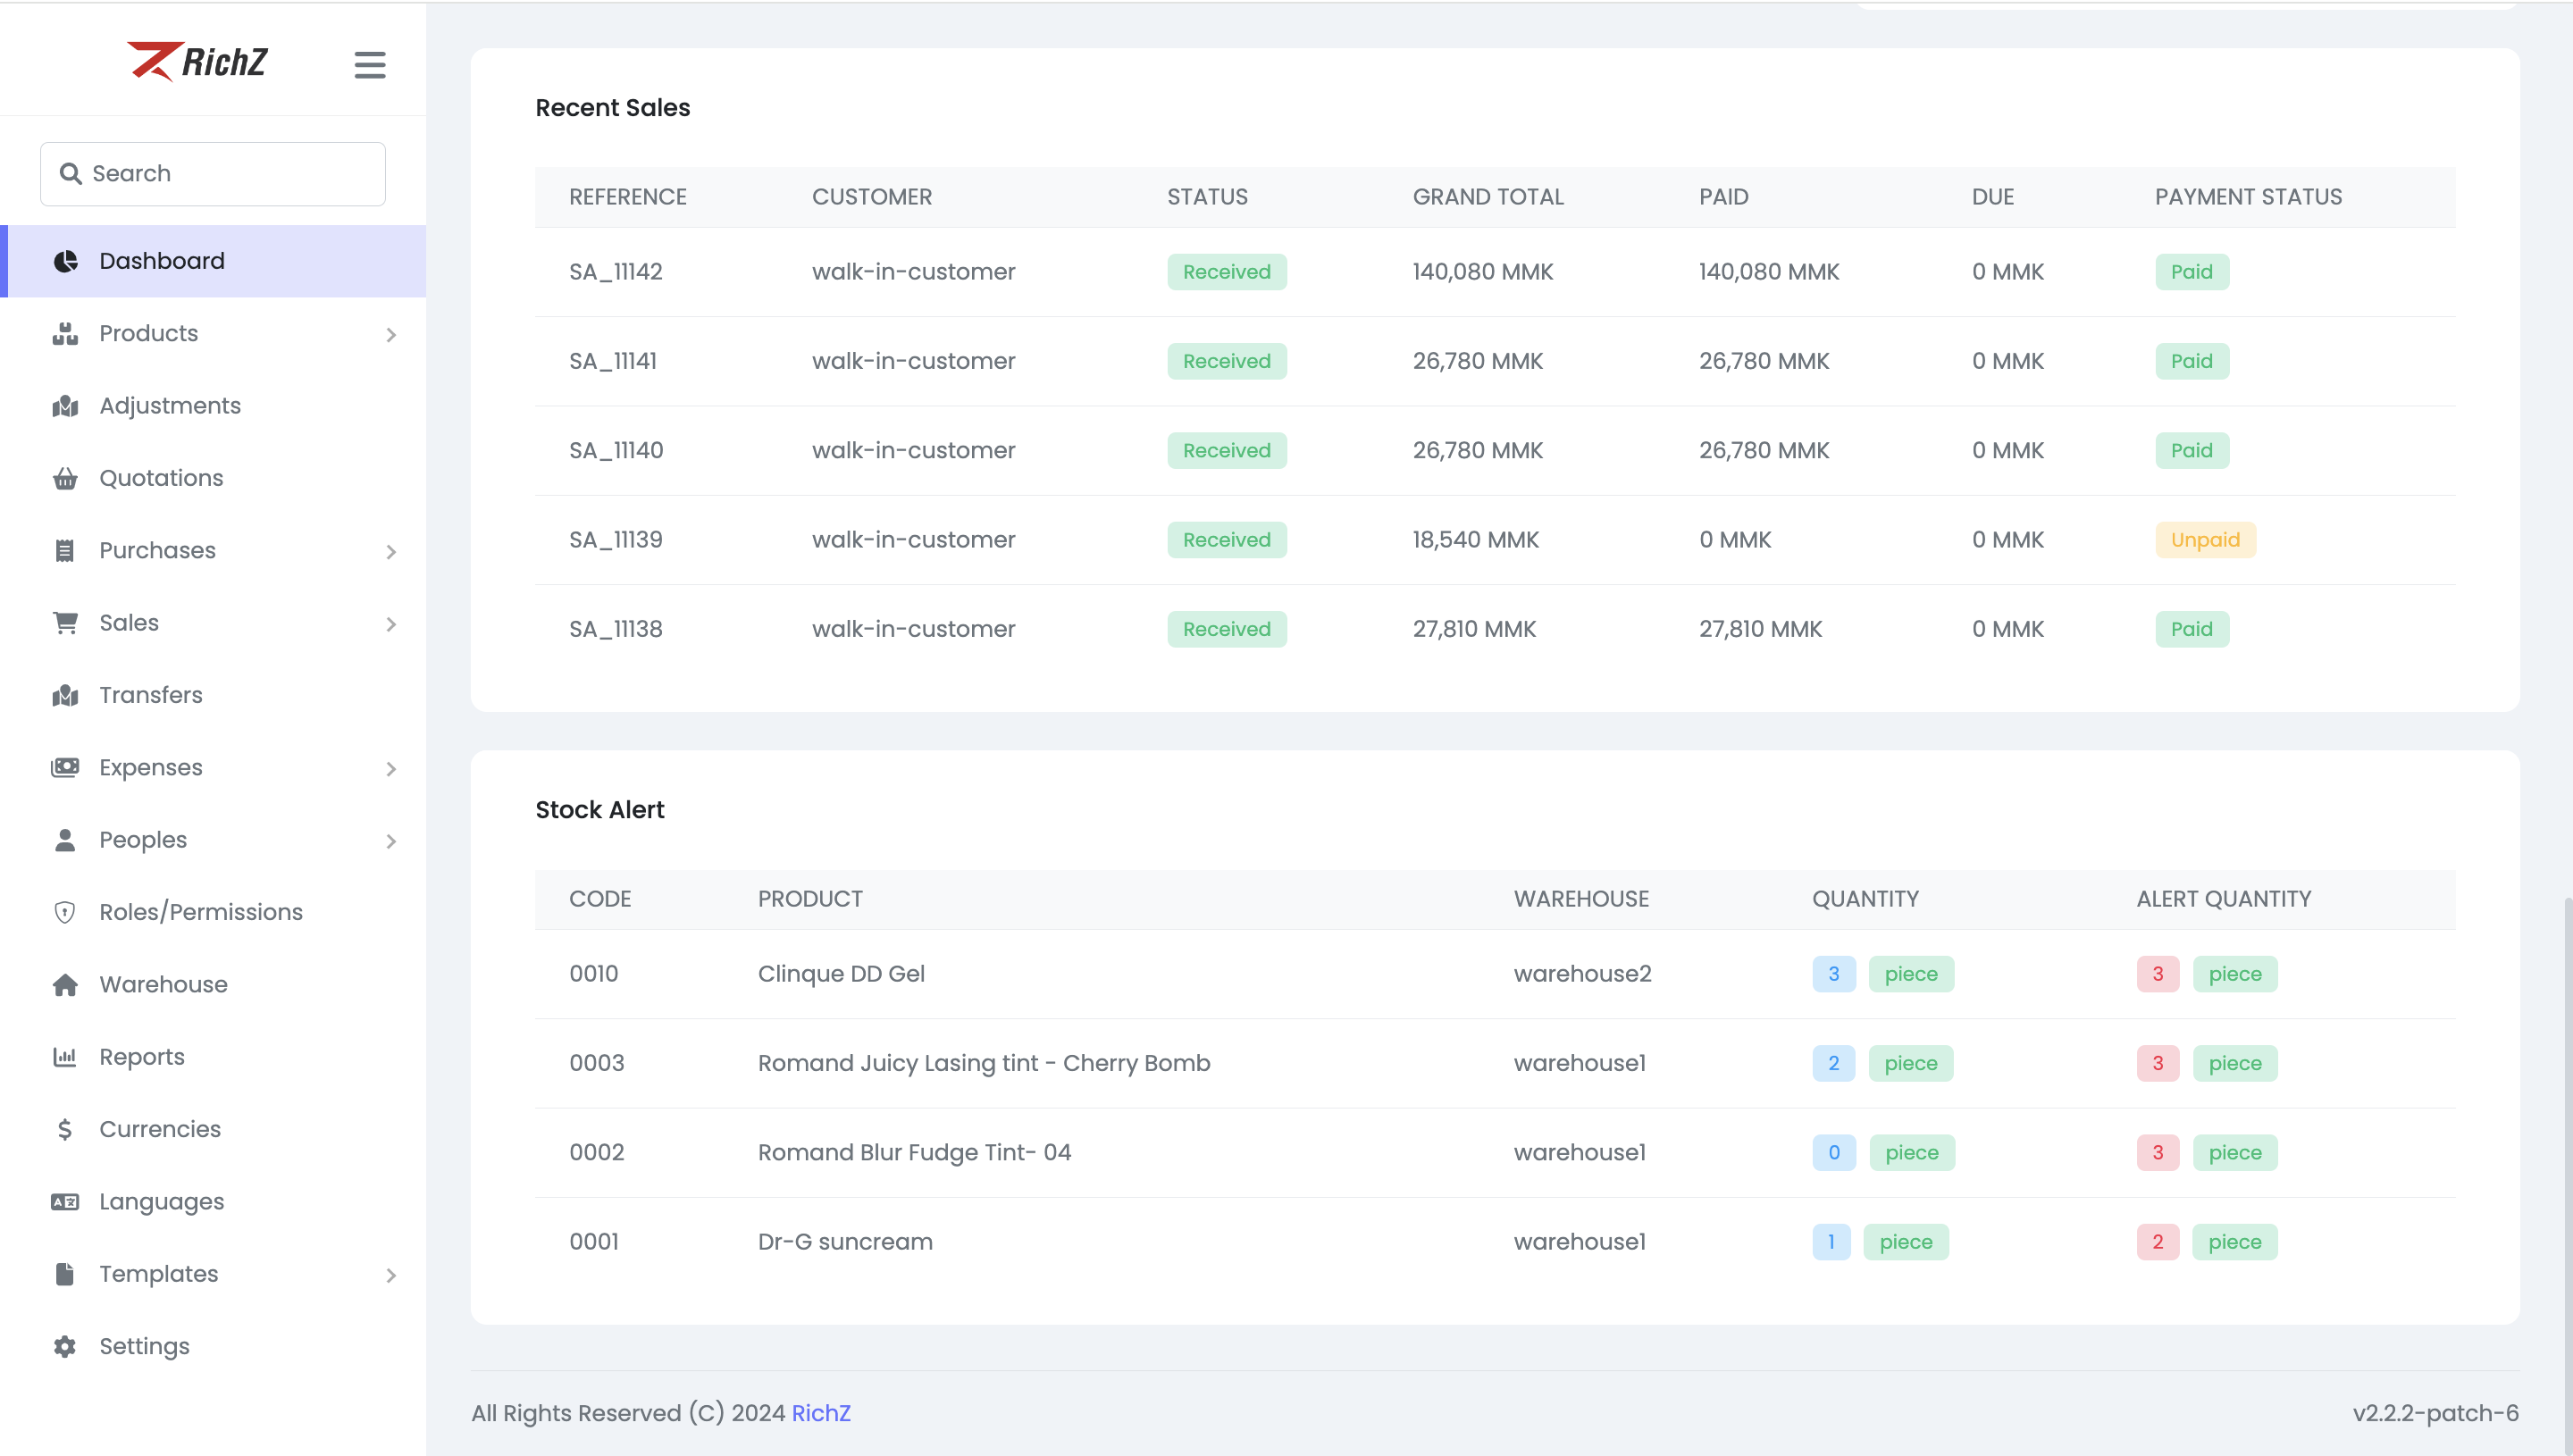This screenshot has width=2573, height=1456.
Task: Click Romand Blur Fudge Tint- 04
Action: [914, 1152]
